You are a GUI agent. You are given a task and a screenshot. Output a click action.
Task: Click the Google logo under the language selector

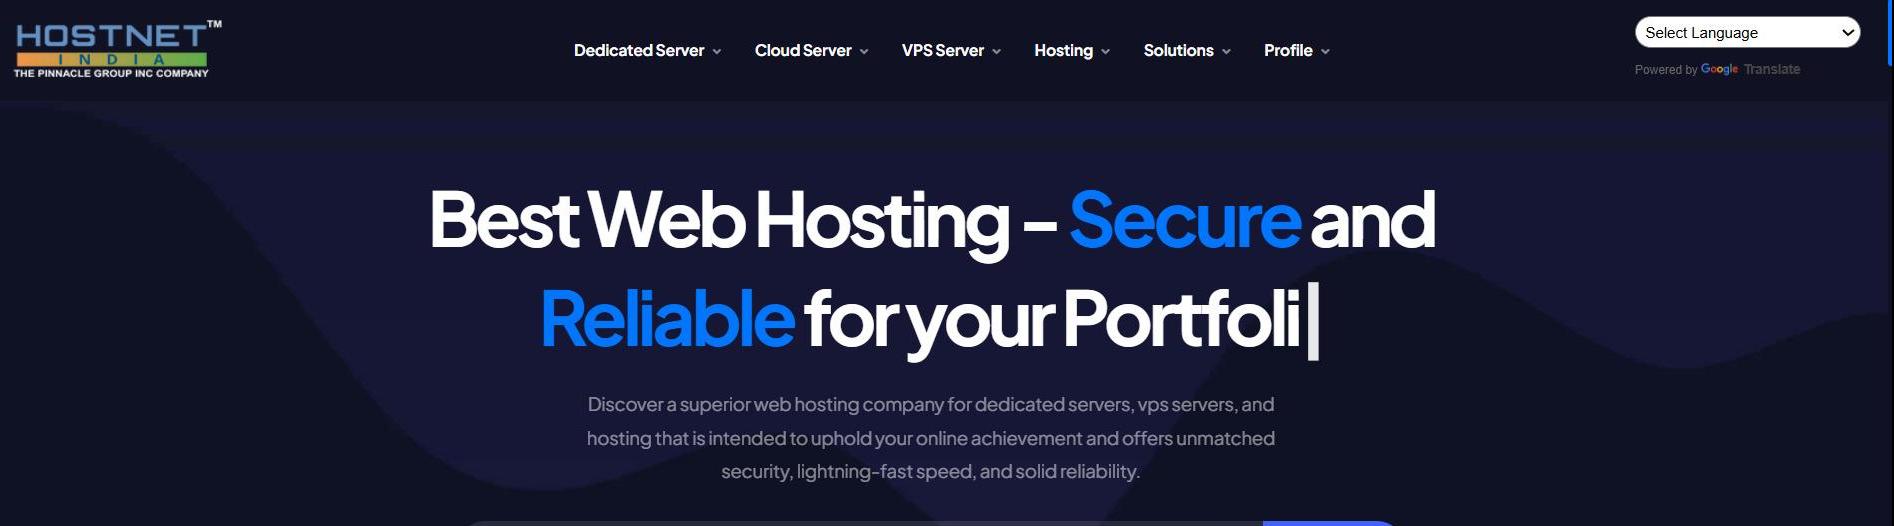1719,69
